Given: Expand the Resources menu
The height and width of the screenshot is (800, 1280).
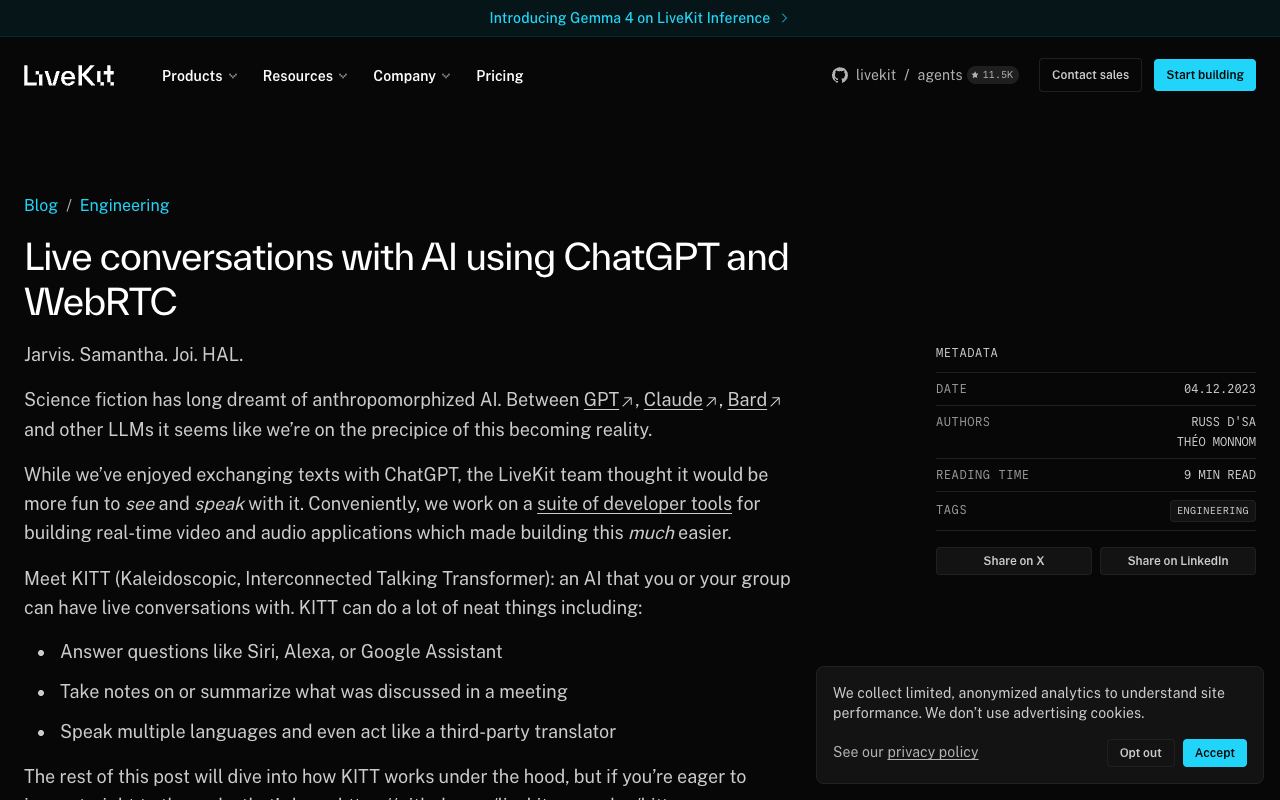Looking at the screenshot, I should pyautogui.click(x=305, y=75).
